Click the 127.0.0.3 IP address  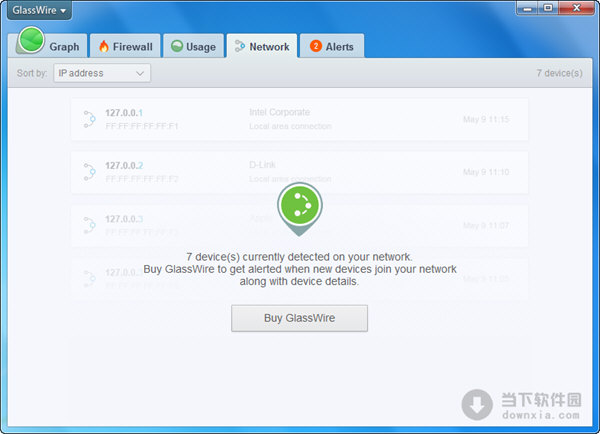tap(124, 219)
